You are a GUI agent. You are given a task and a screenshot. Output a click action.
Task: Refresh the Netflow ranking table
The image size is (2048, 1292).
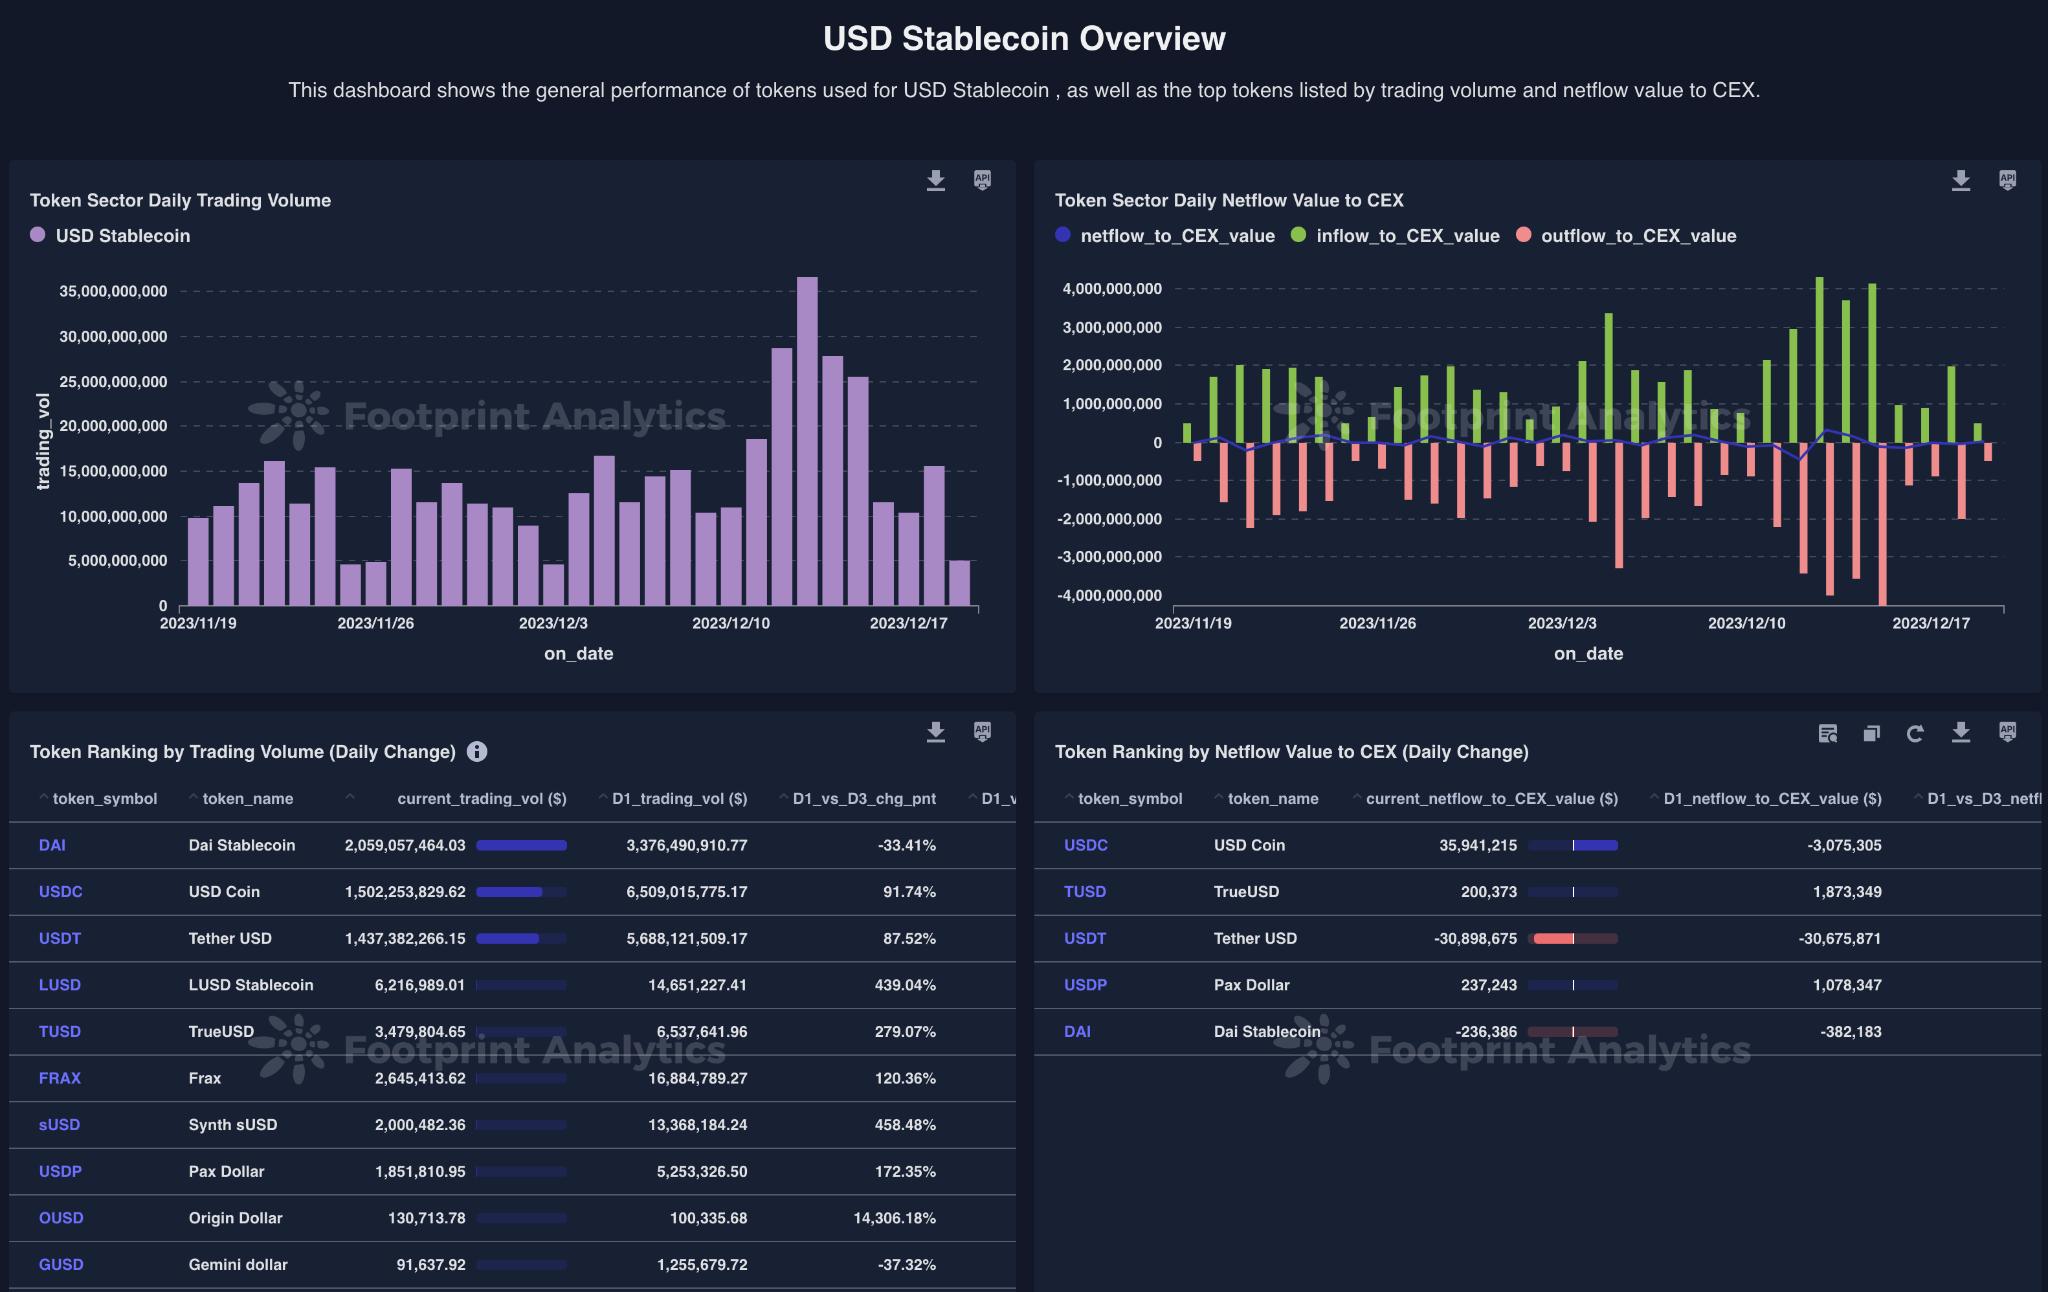[x=1914, y=733]
